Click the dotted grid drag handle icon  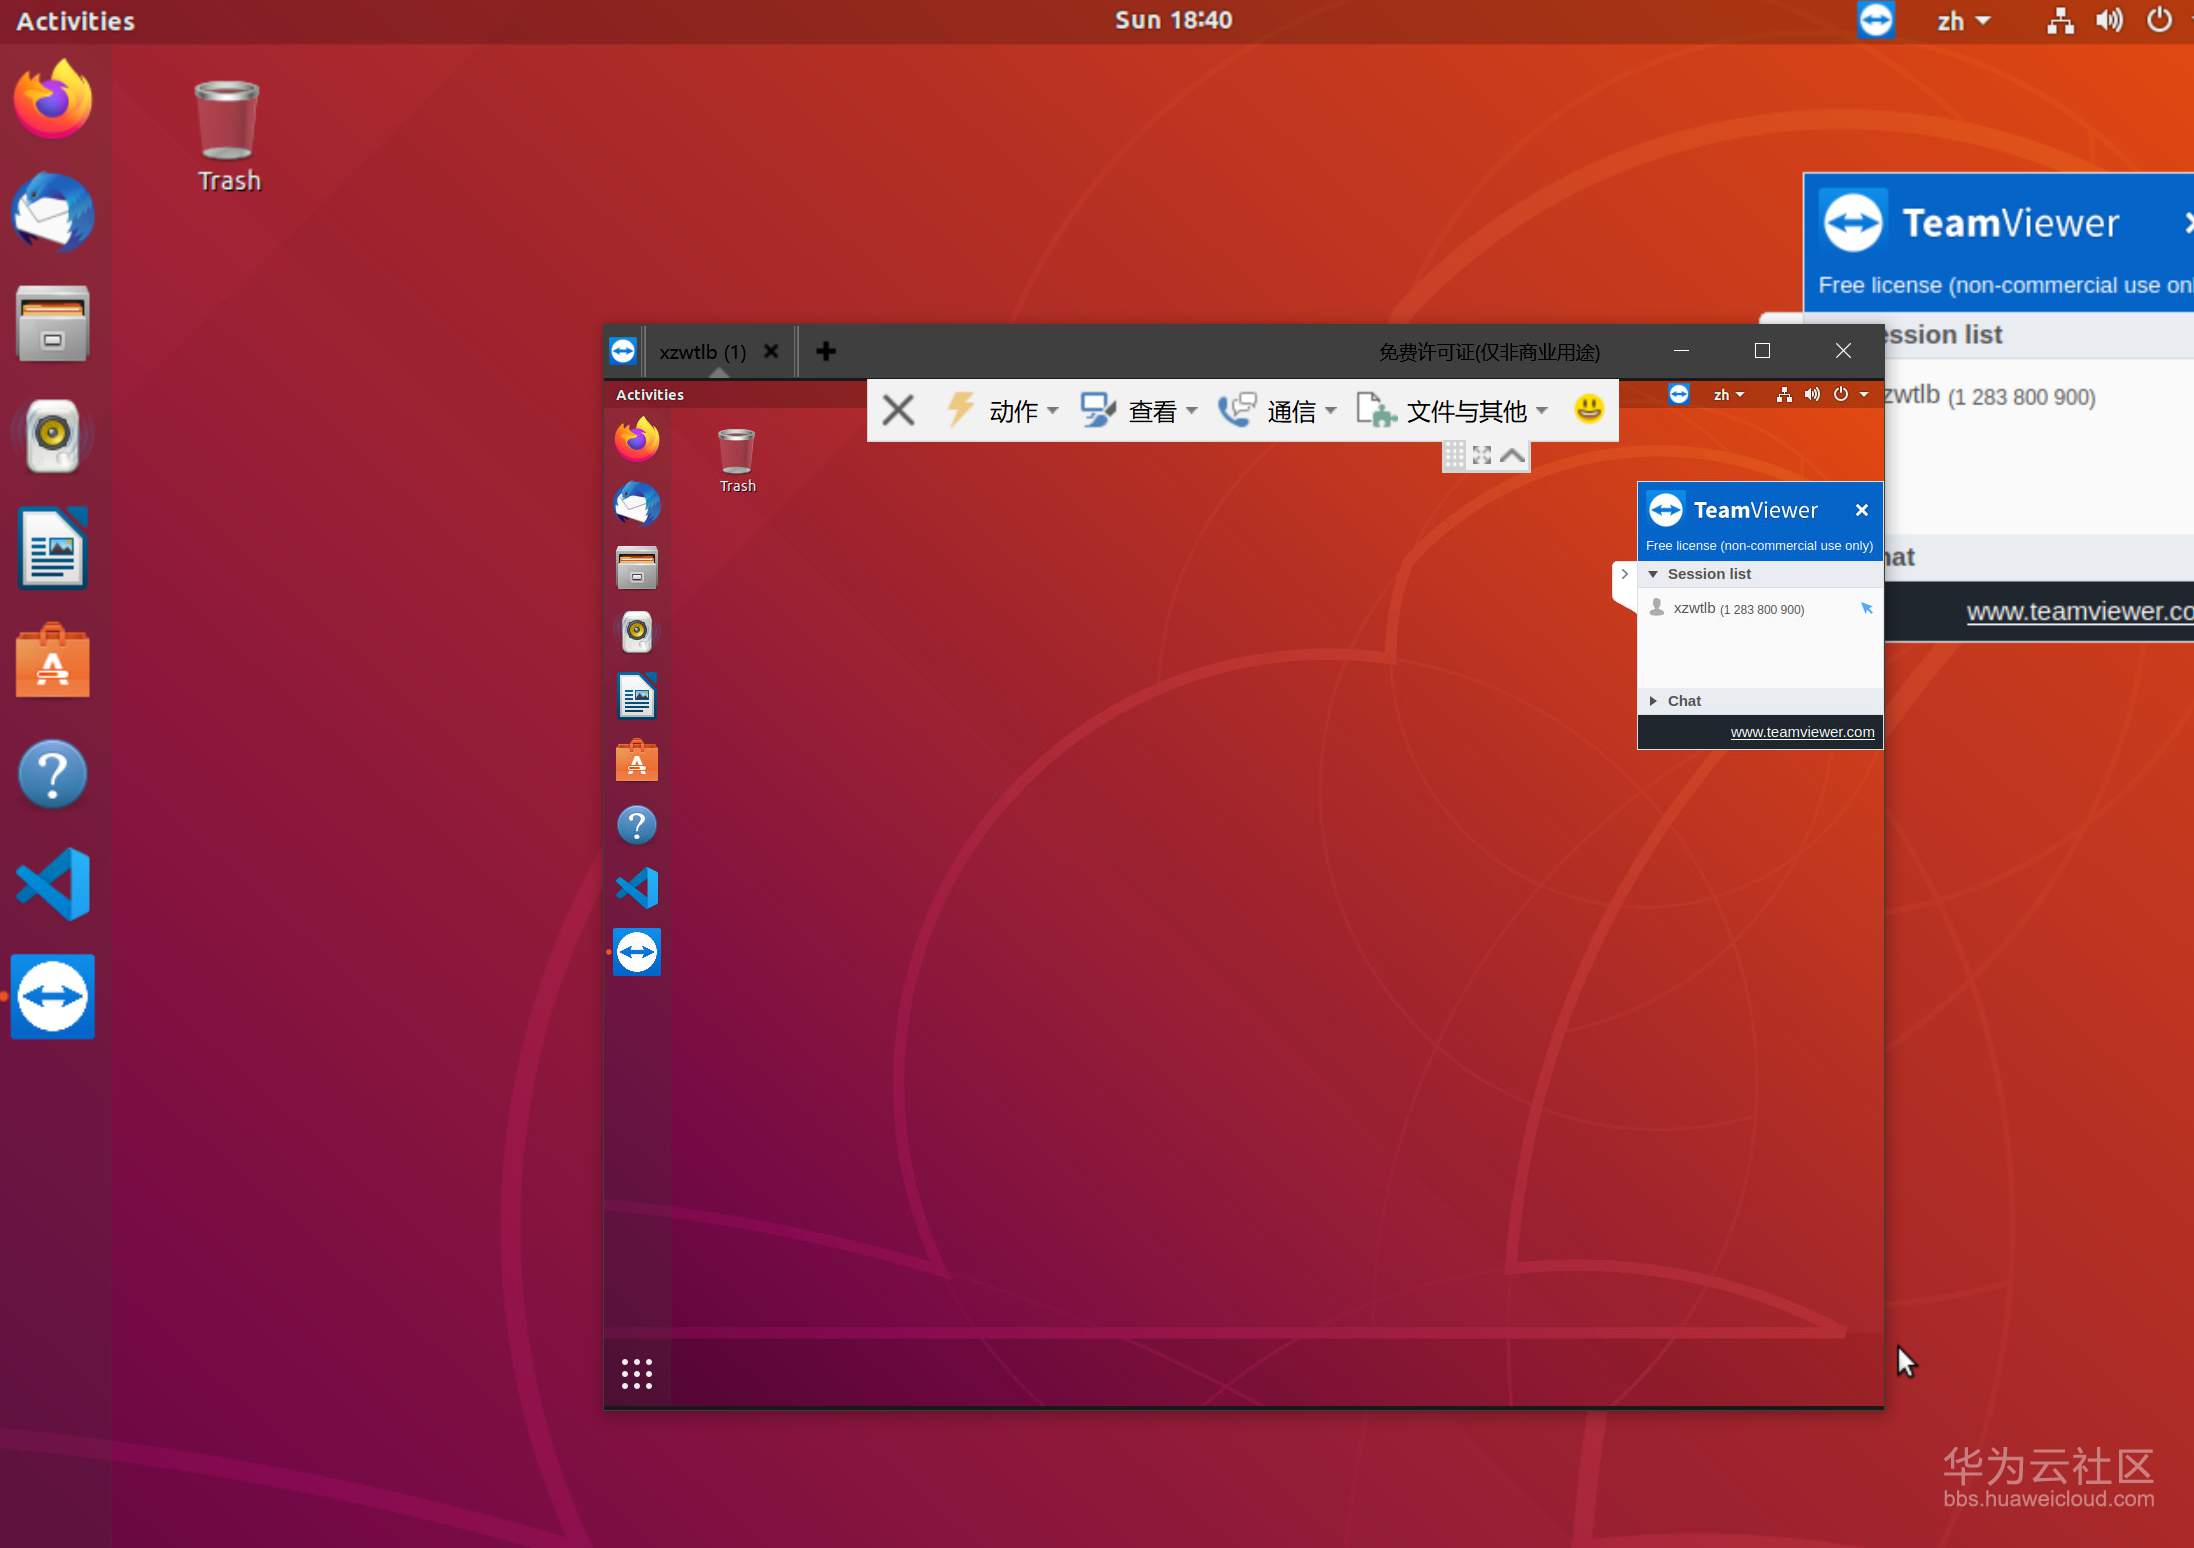1455,456
